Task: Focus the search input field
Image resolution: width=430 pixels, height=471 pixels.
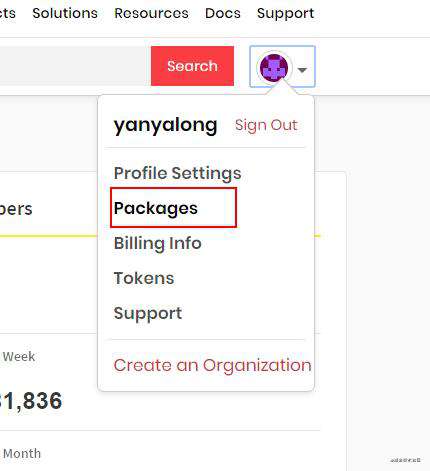Action: coord(75,66)
